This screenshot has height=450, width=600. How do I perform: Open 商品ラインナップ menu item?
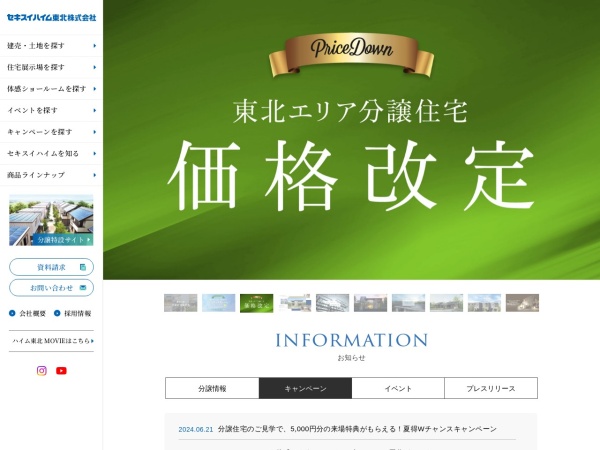51,175
